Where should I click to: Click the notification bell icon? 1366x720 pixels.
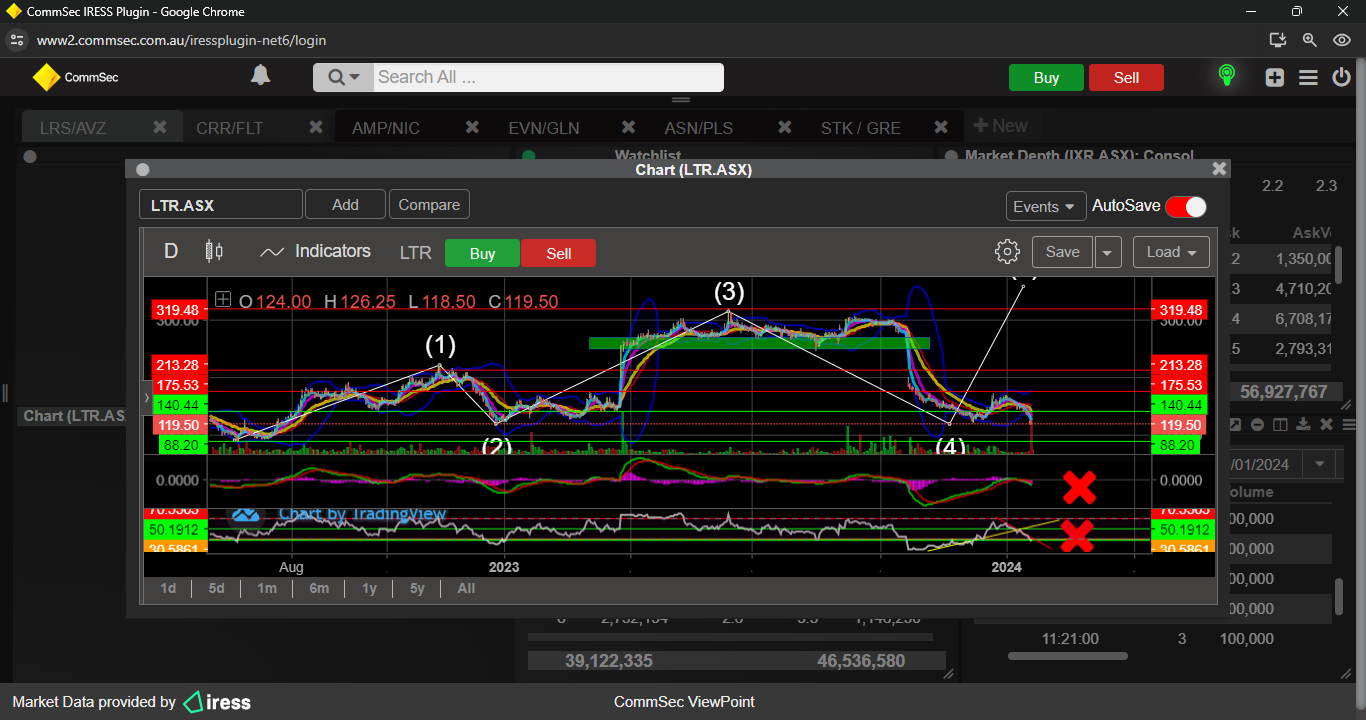260,76
